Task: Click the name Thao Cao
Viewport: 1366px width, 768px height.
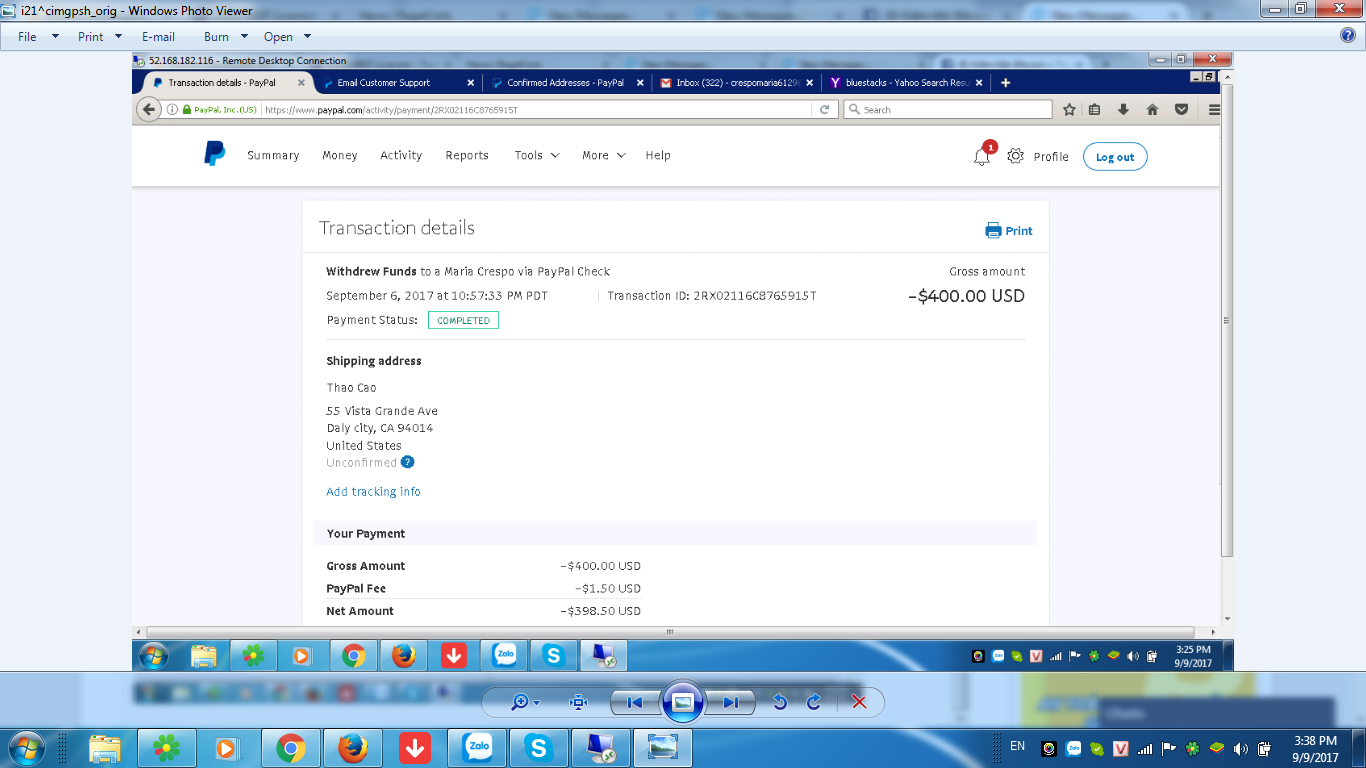Action: pos(351,388)
